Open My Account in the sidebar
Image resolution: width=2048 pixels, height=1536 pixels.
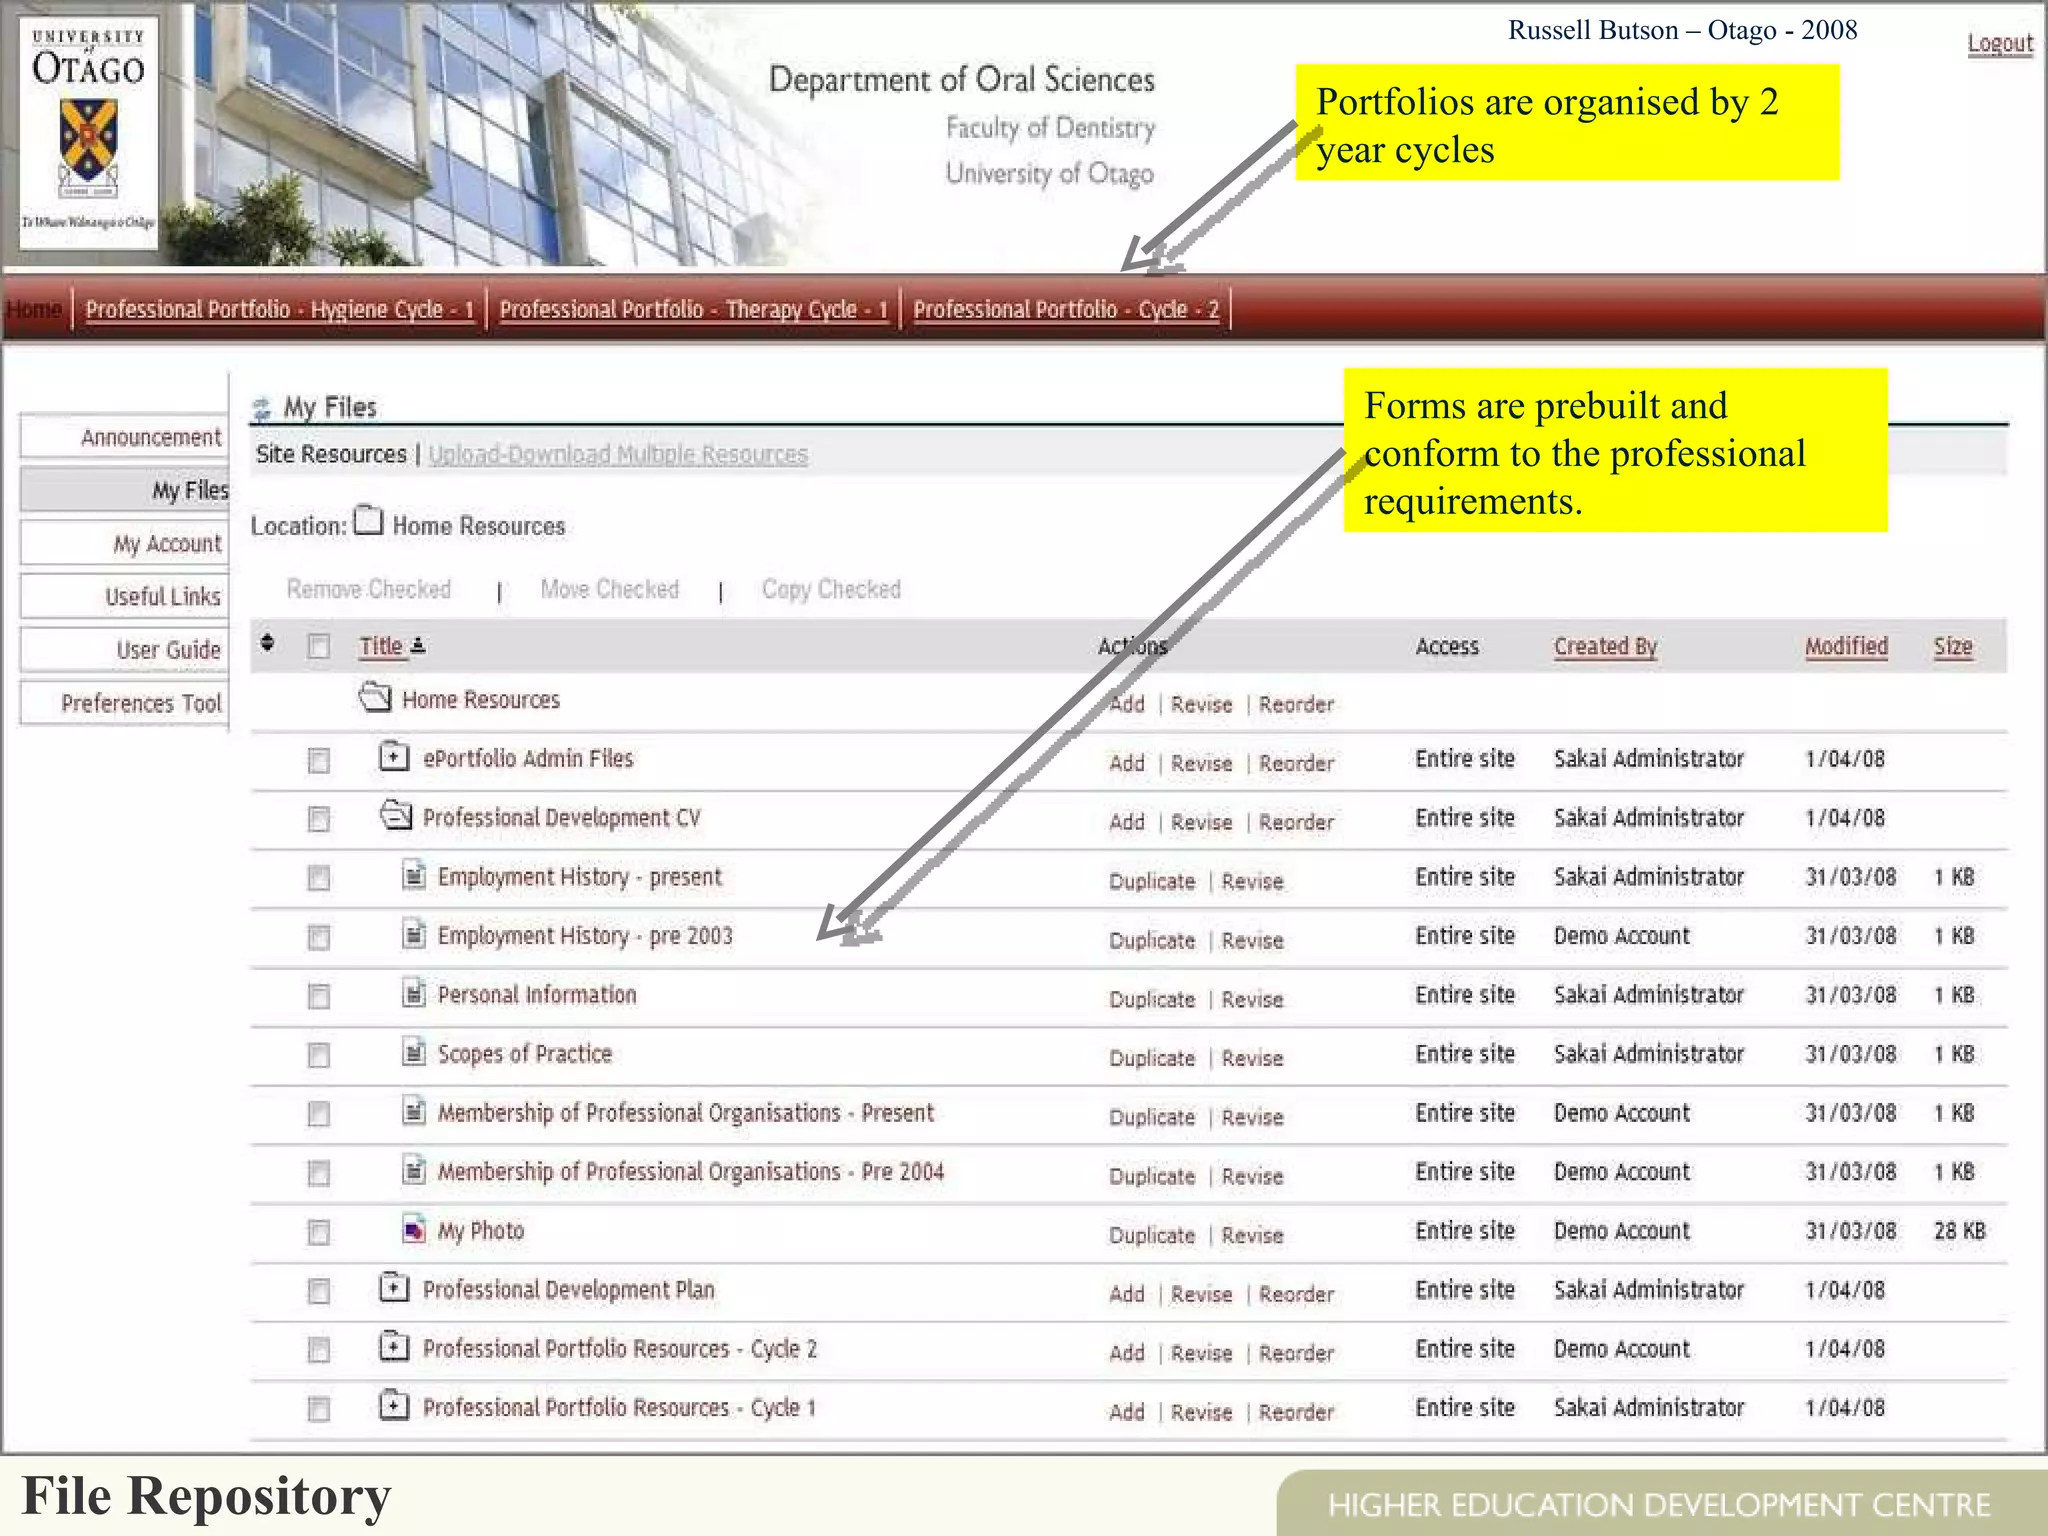124,543
